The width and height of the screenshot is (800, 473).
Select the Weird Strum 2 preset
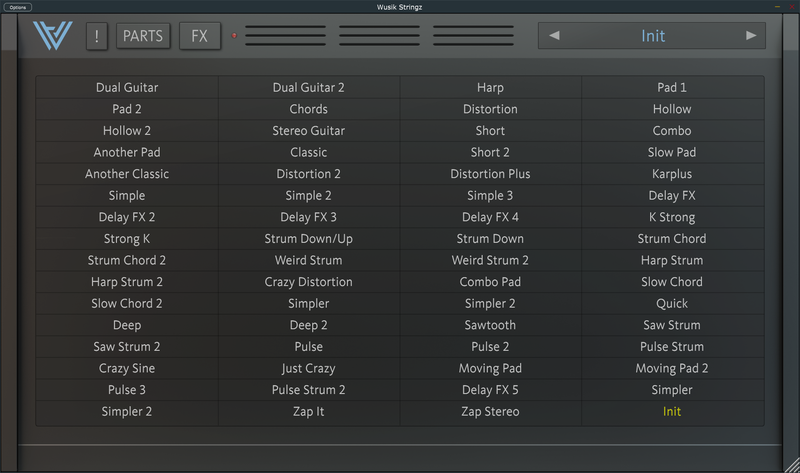click(490, 260)
